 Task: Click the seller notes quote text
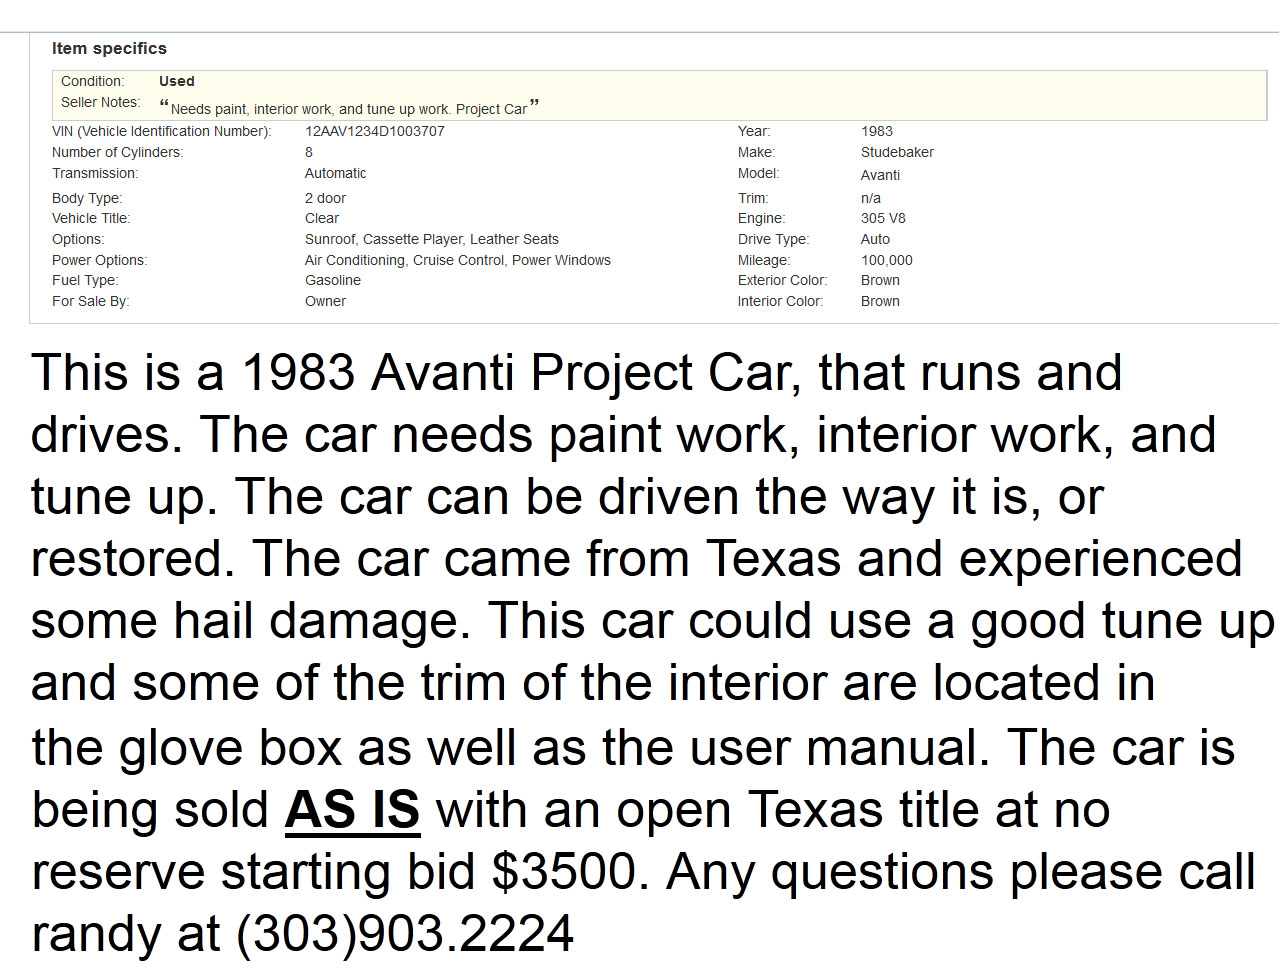pos(348,108)
